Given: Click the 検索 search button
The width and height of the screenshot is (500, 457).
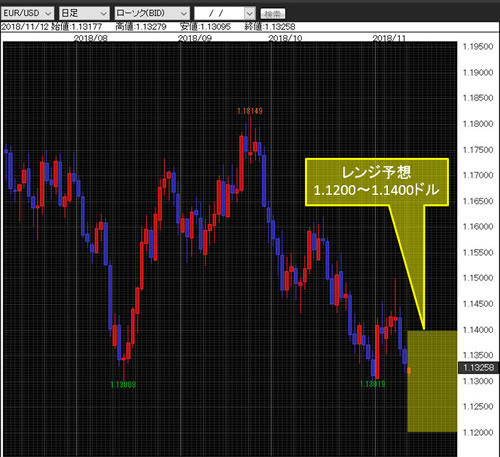Looking at the screenshot, I should (273, 14).
